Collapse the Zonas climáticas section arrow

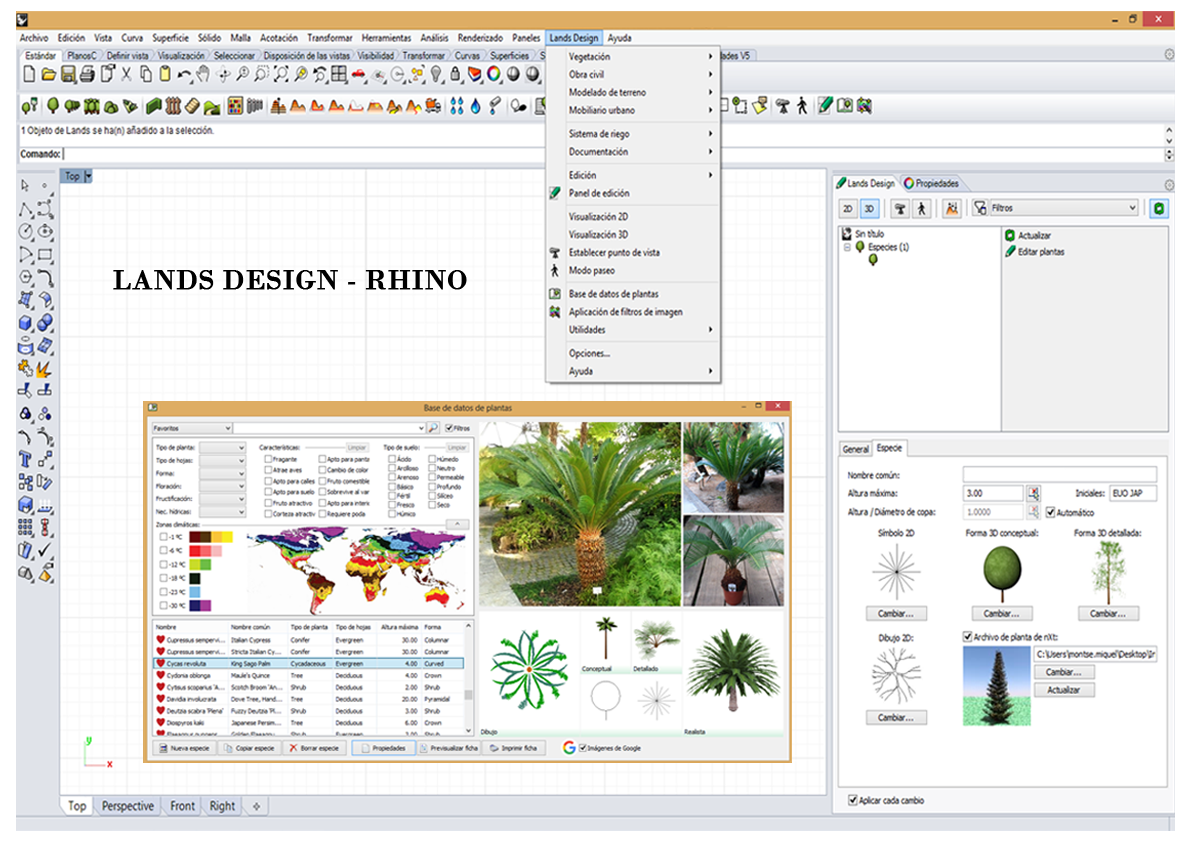[457, 525]
